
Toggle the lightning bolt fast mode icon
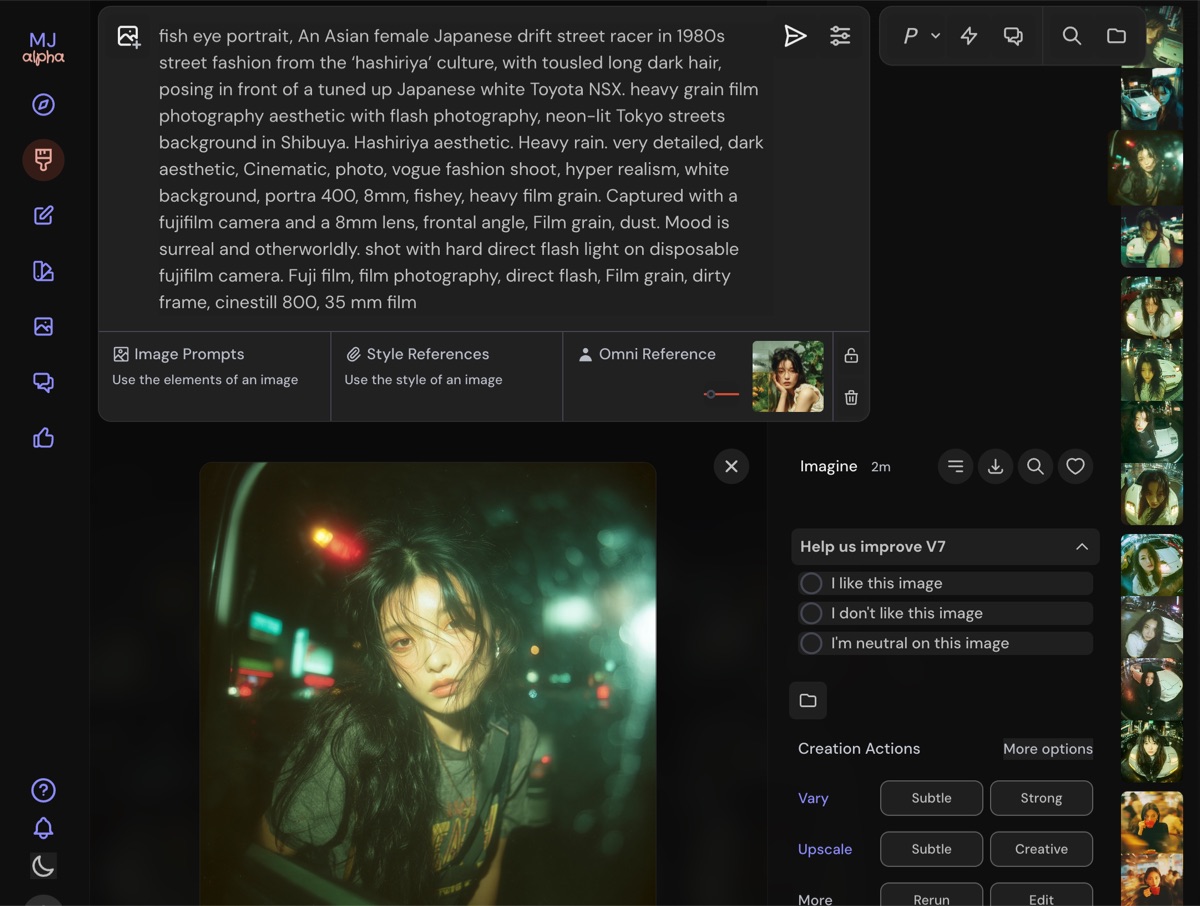point(969,36)
